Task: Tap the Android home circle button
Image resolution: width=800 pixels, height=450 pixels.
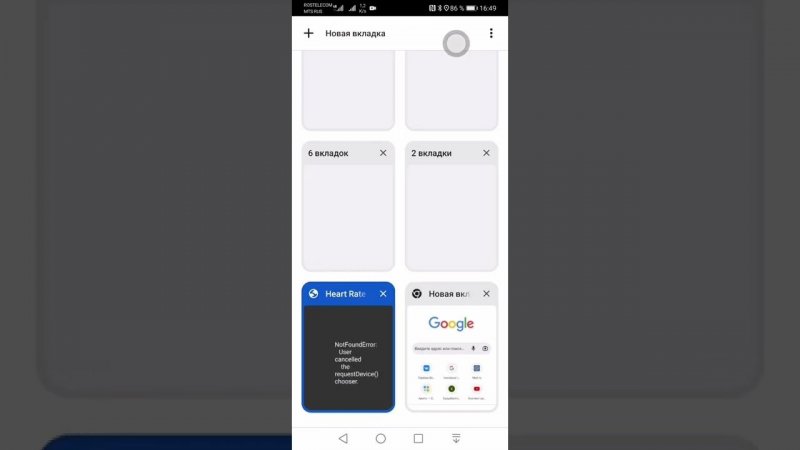Action: (381, 438)
